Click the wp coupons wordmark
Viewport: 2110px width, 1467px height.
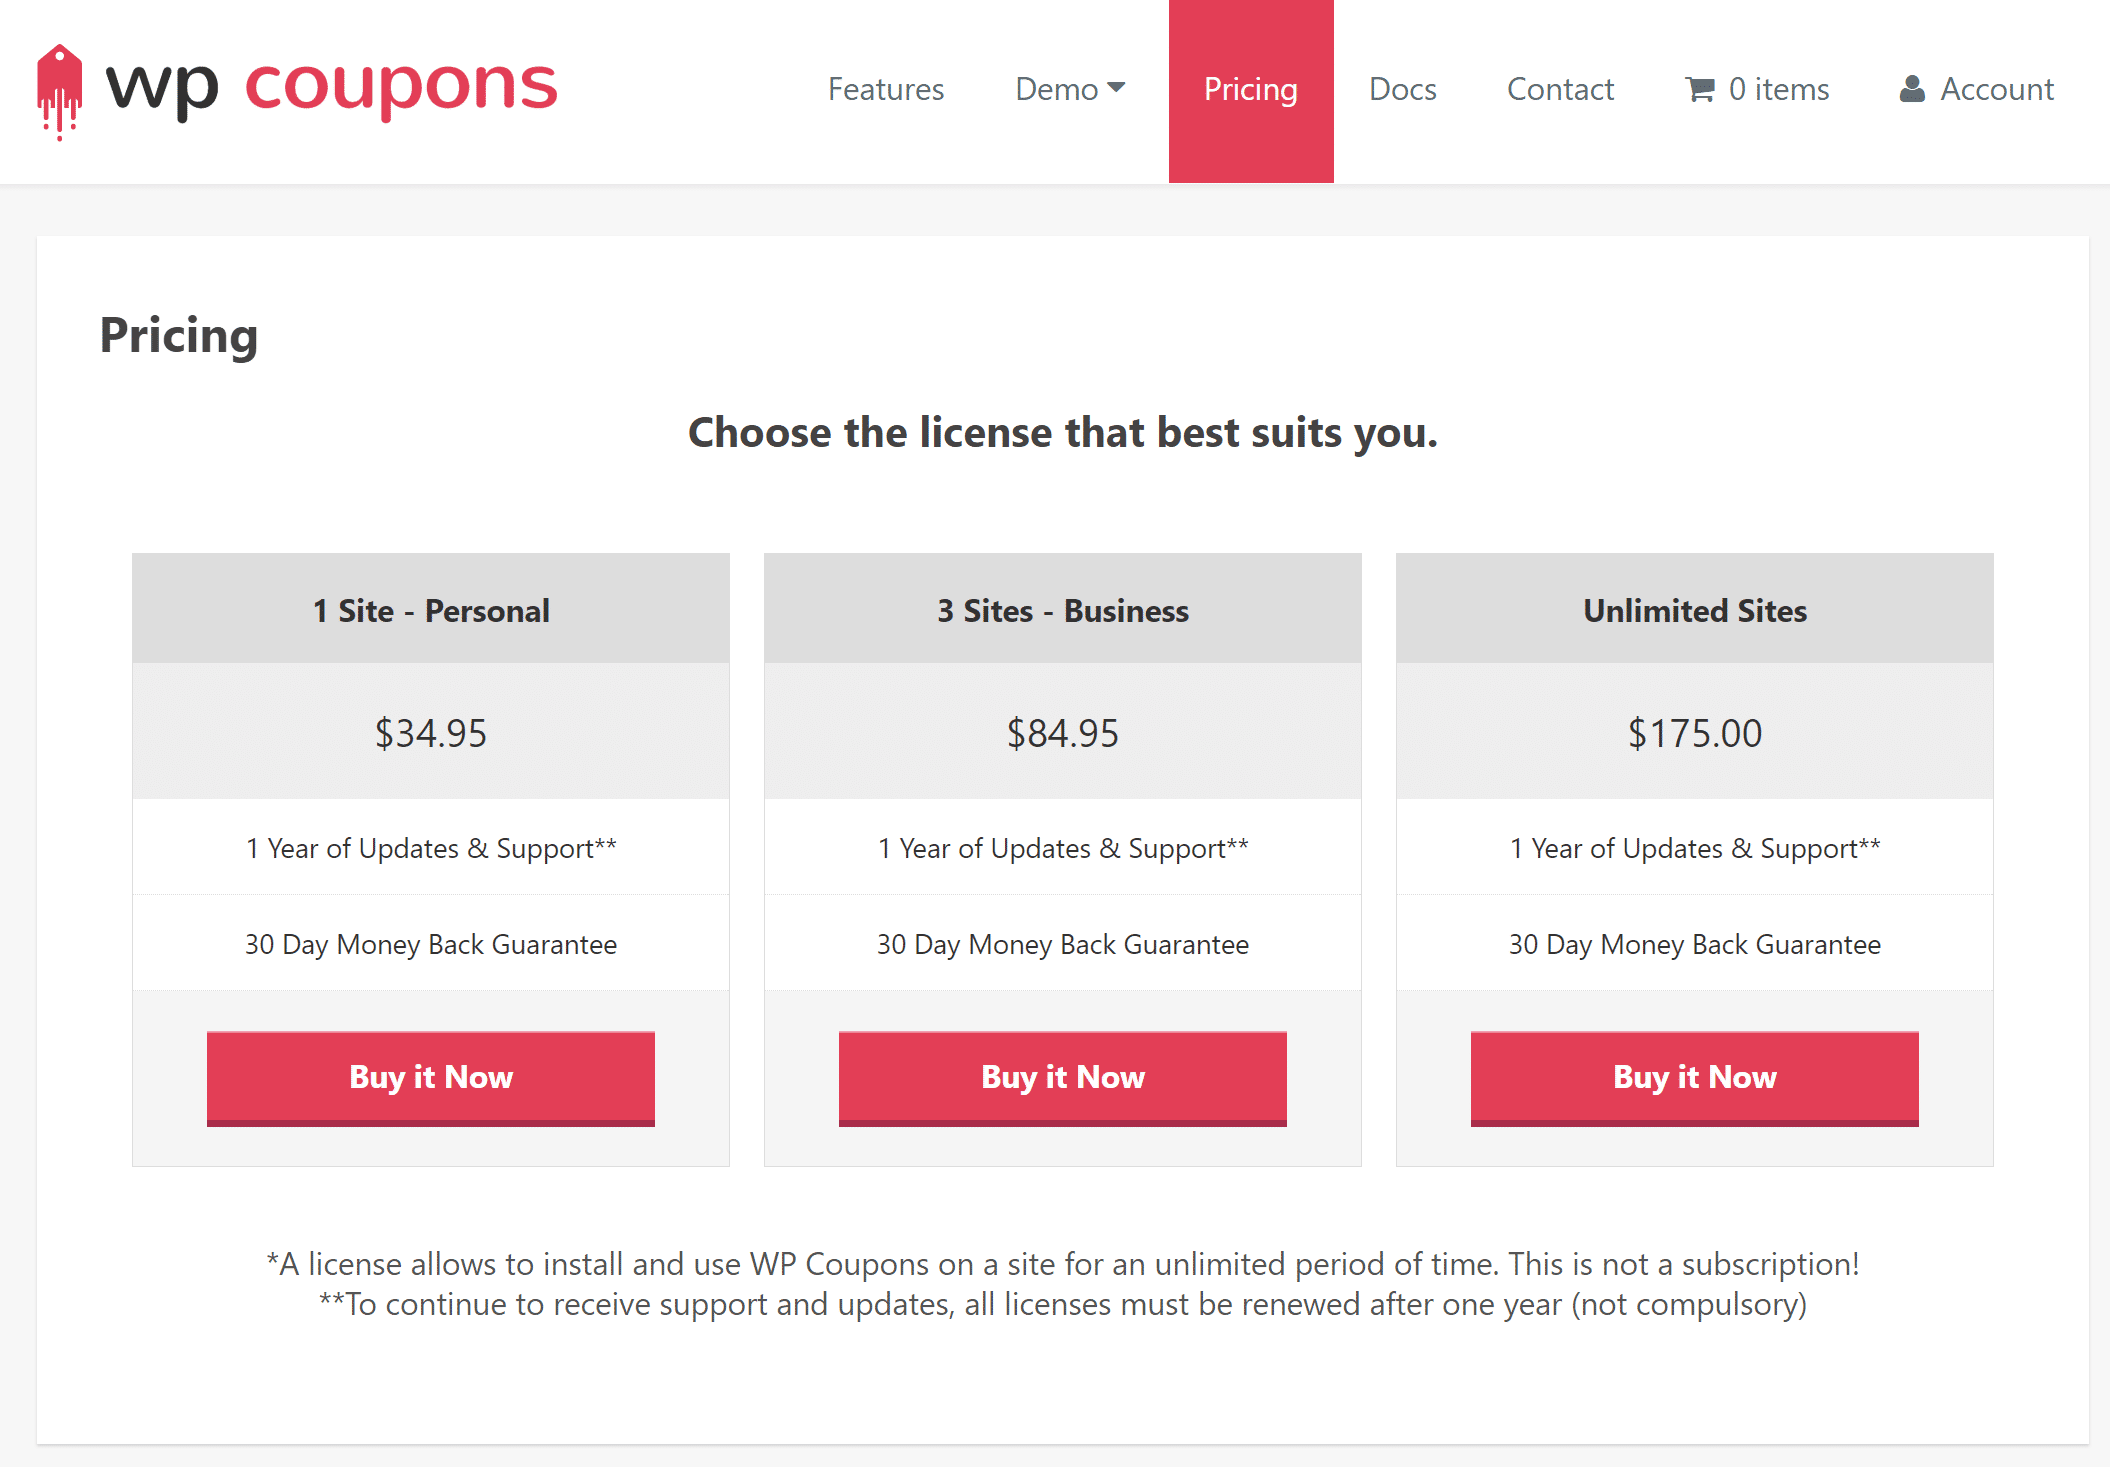point(330,87)
